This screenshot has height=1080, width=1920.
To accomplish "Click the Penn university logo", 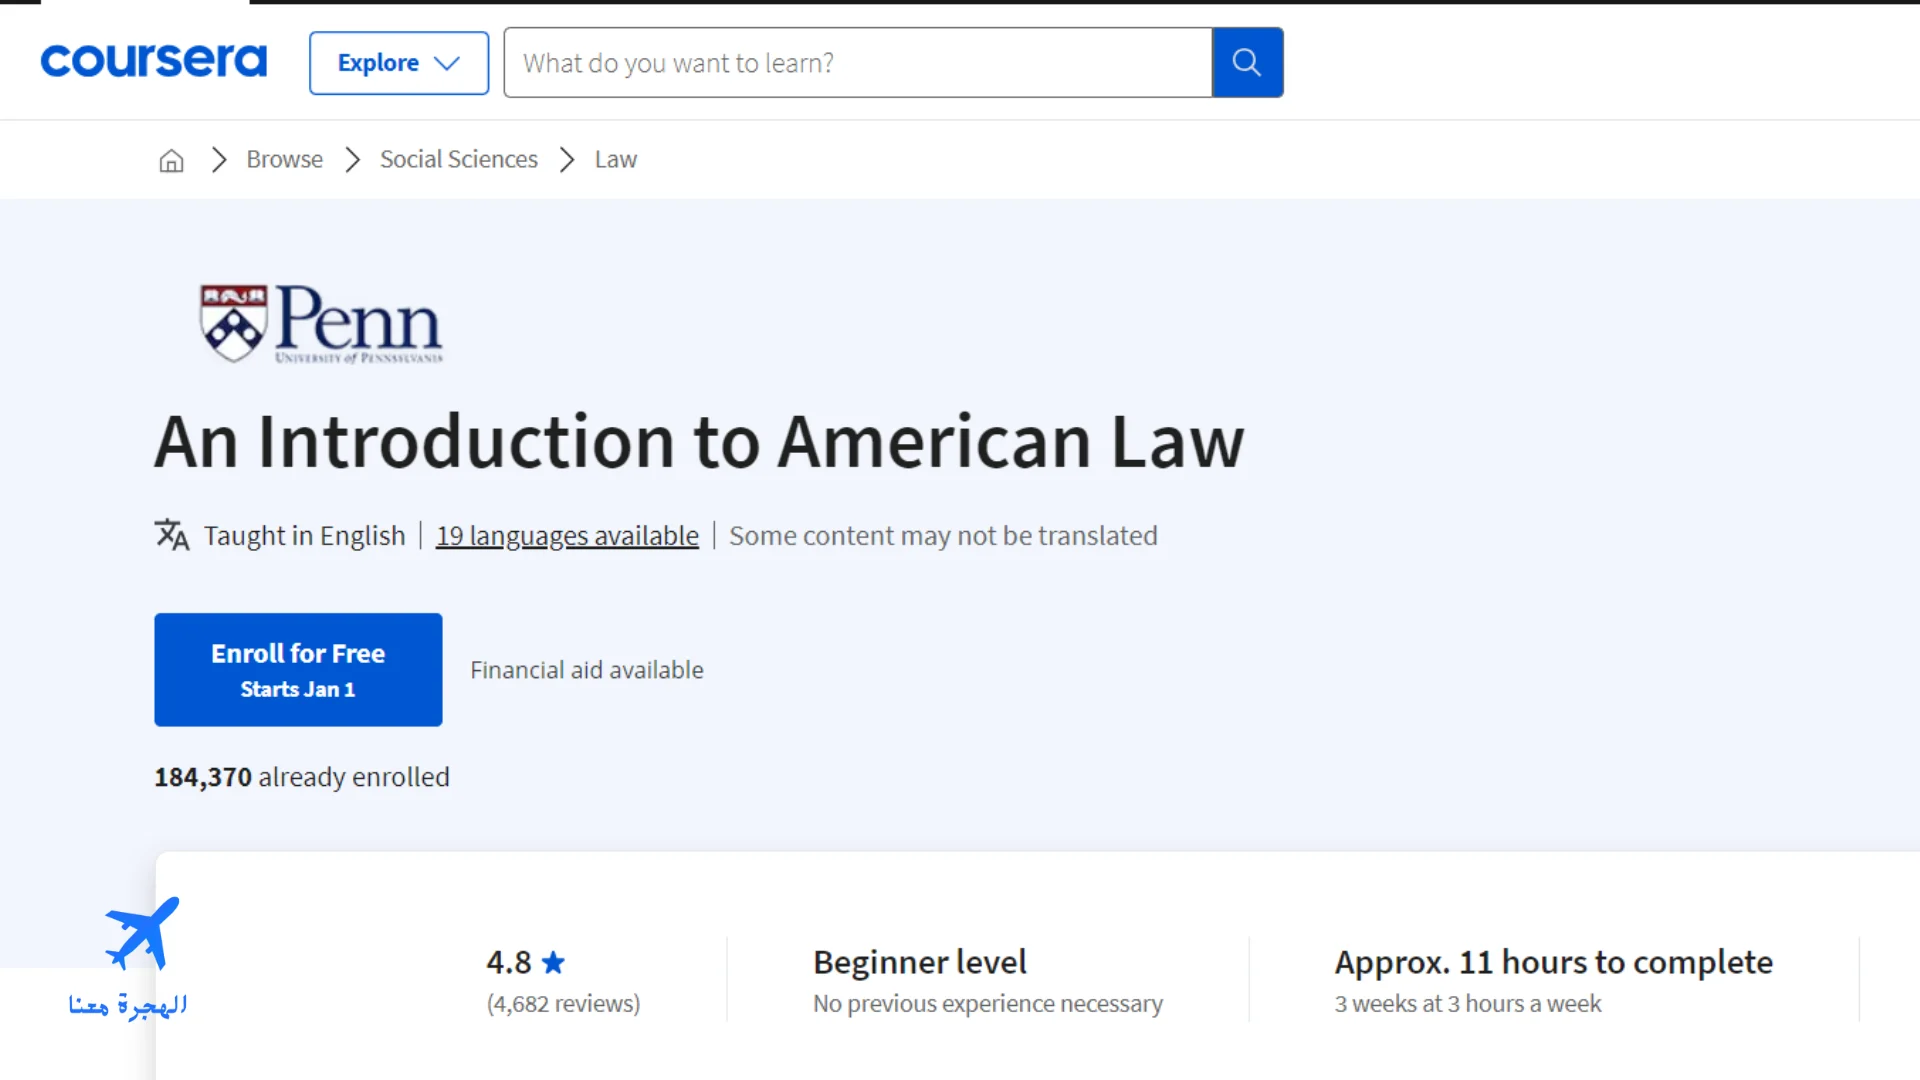I will 321,324.
